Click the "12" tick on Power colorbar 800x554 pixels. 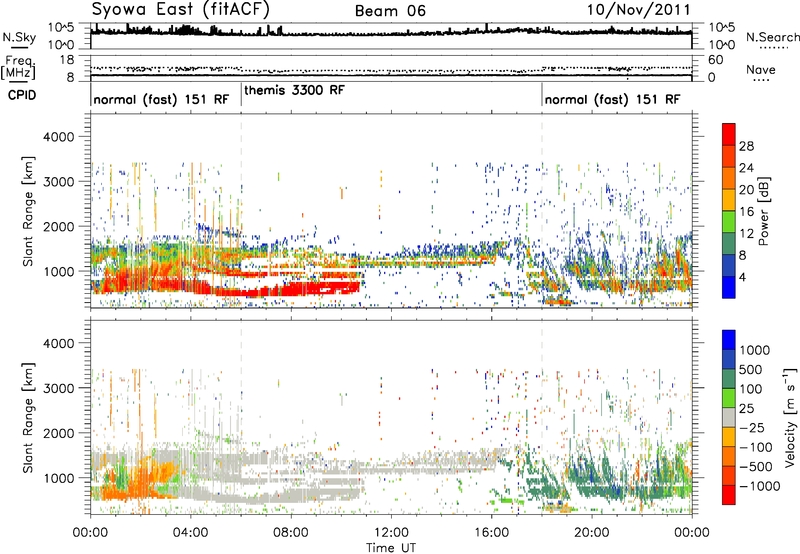(x=746, y=234)
